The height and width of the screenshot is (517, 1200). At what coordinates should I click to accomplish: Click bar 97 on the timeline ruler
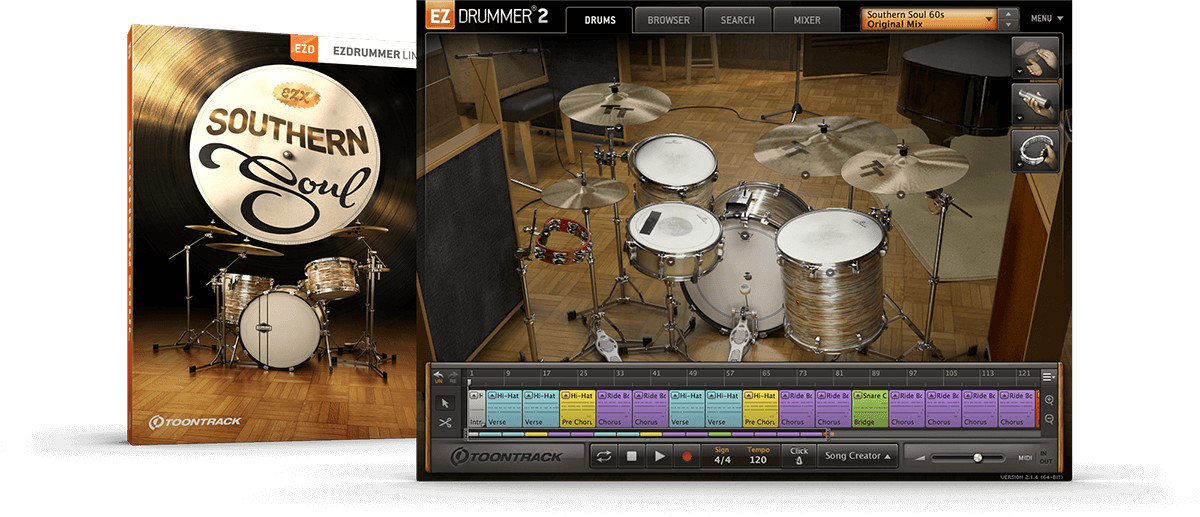tap(912, 374)
